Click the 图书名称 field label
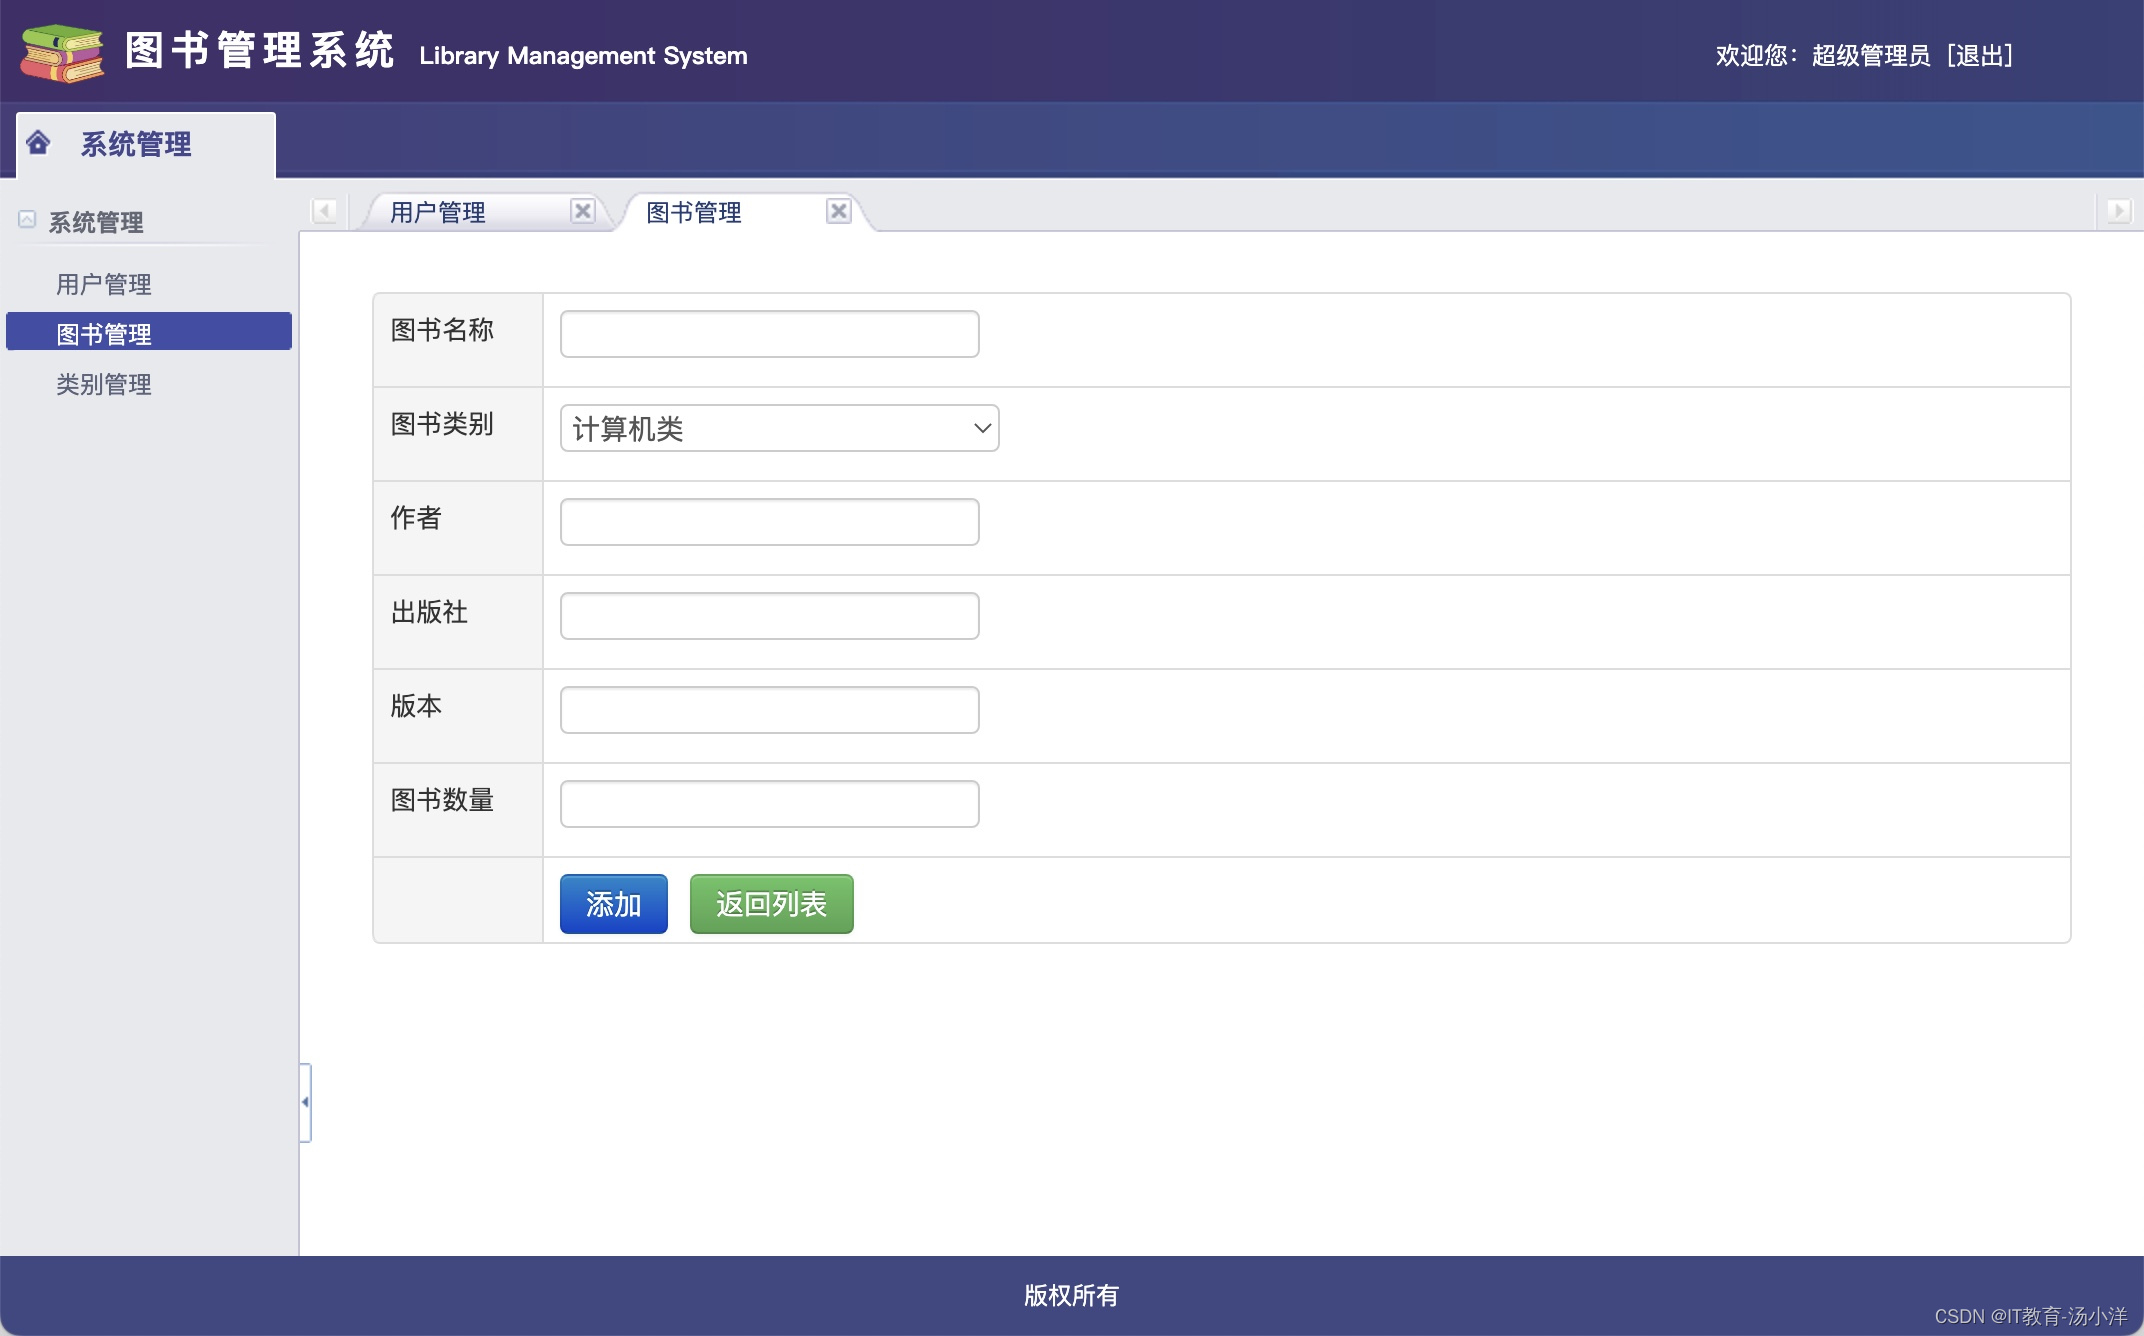 coord(442,330)
